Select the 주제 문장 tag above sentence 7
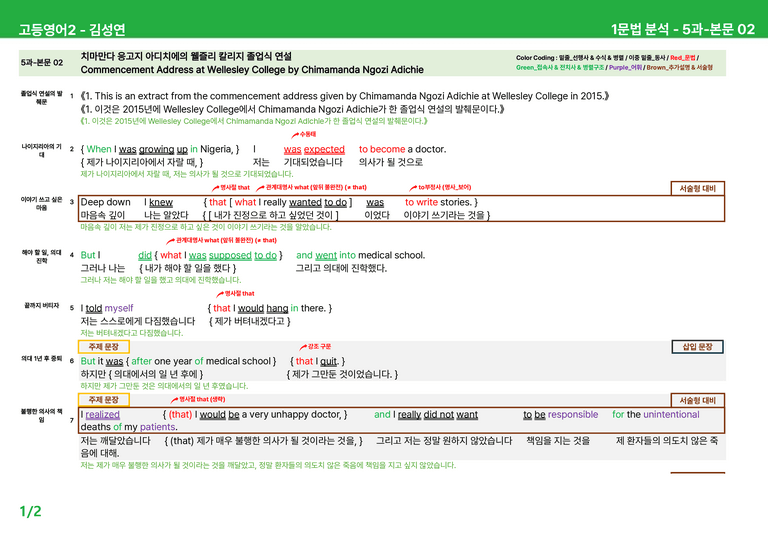768x543 pixels. click(x=104, y=400)
